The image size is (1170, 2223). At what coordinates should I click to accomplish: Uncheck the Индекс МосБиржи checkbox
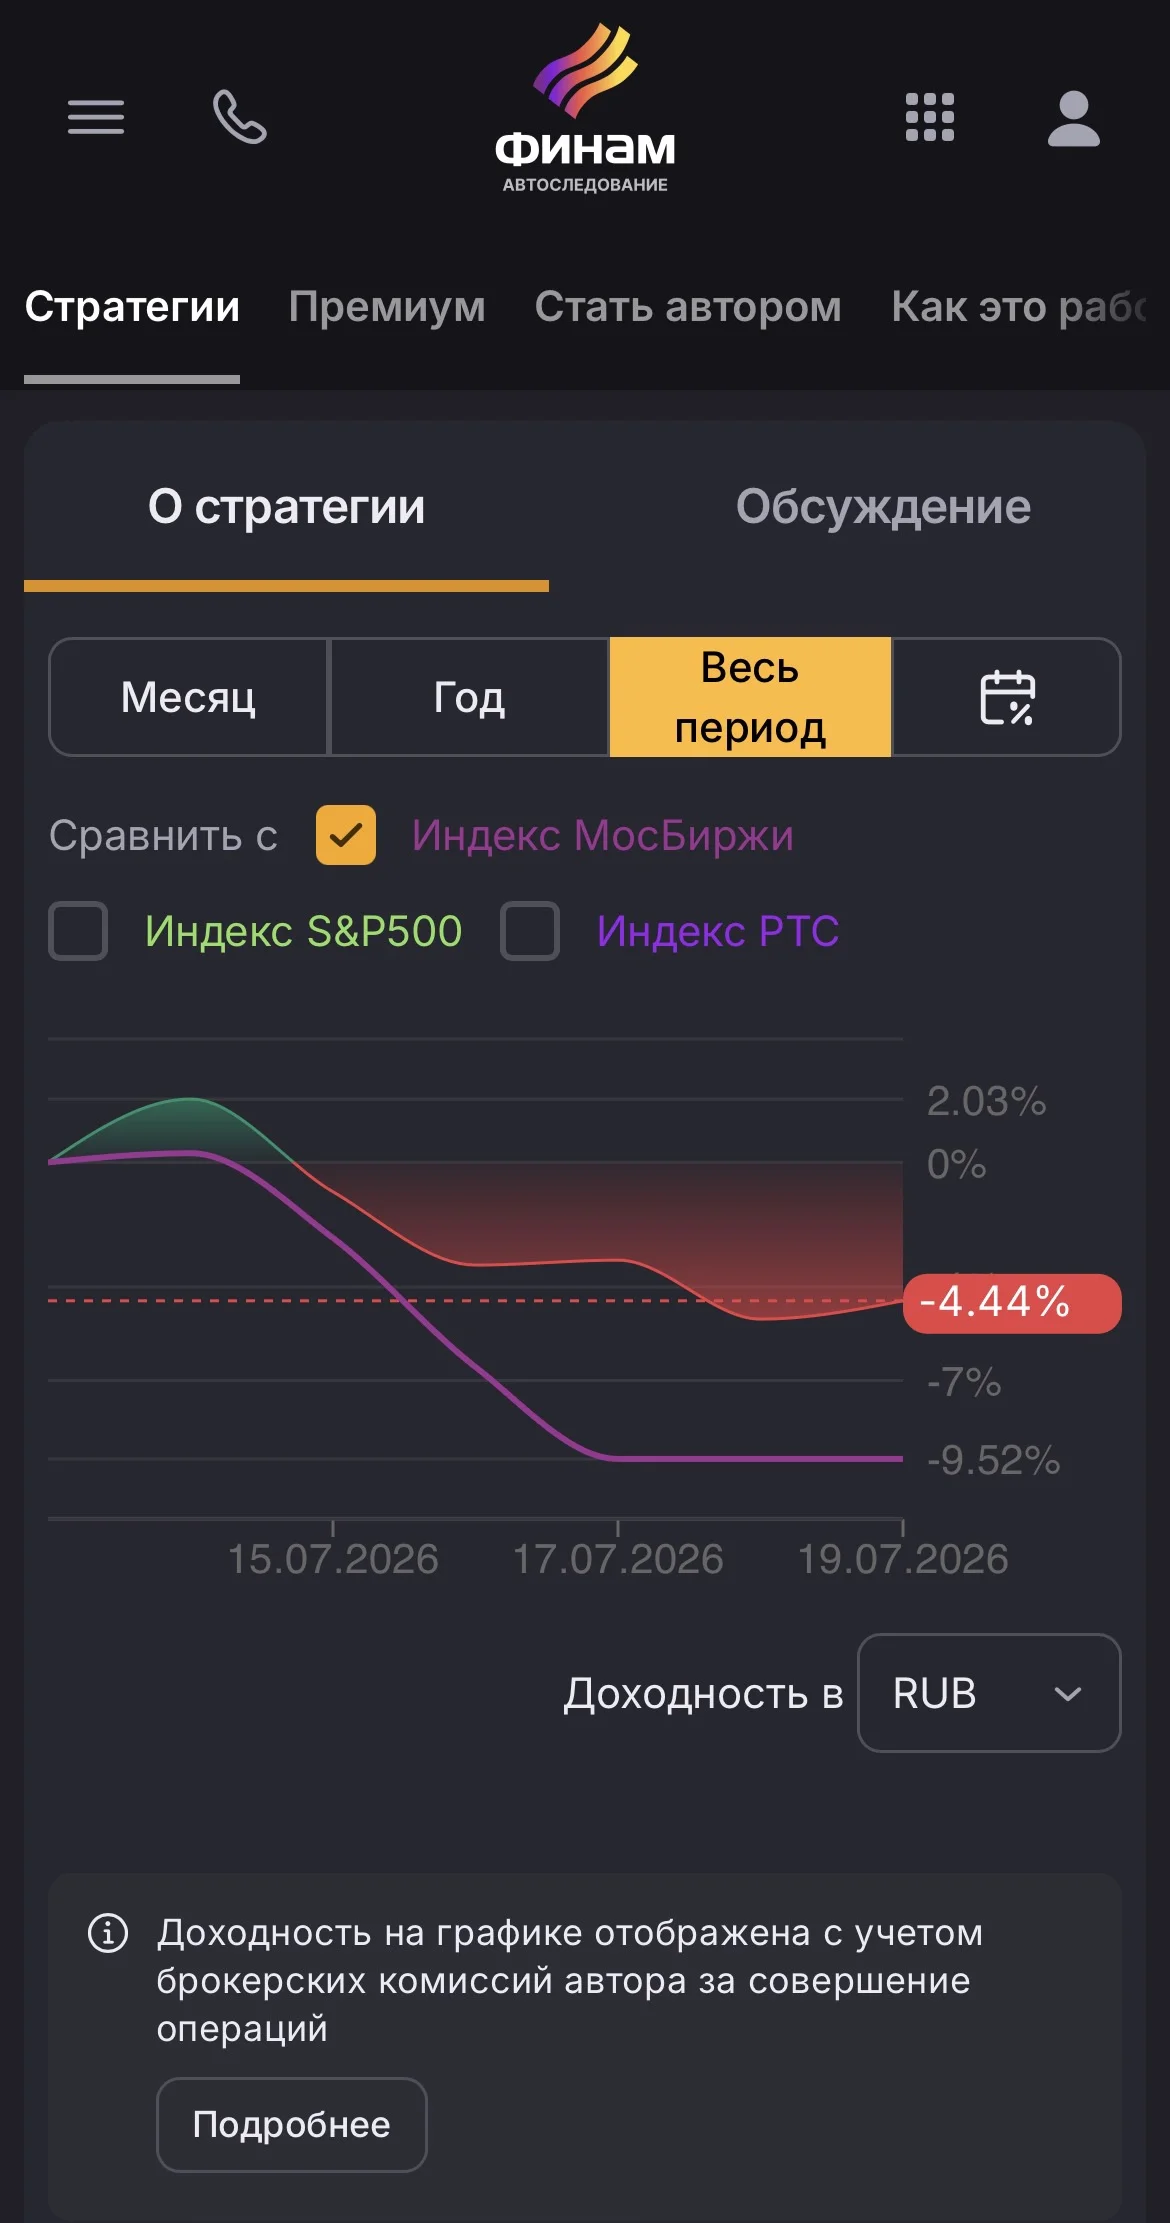click(346, 835)
